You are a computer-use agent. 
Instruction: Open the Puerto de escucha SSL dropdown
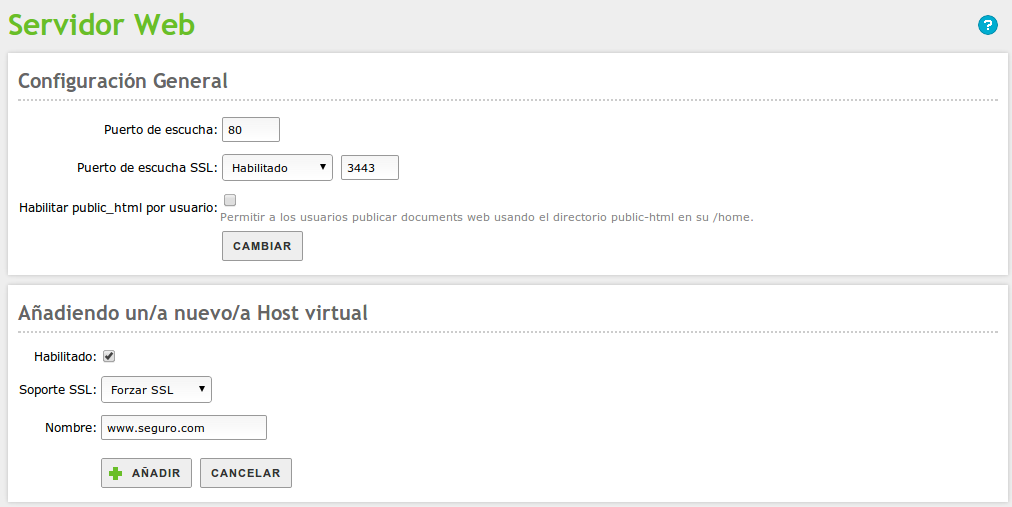point(278,168)
